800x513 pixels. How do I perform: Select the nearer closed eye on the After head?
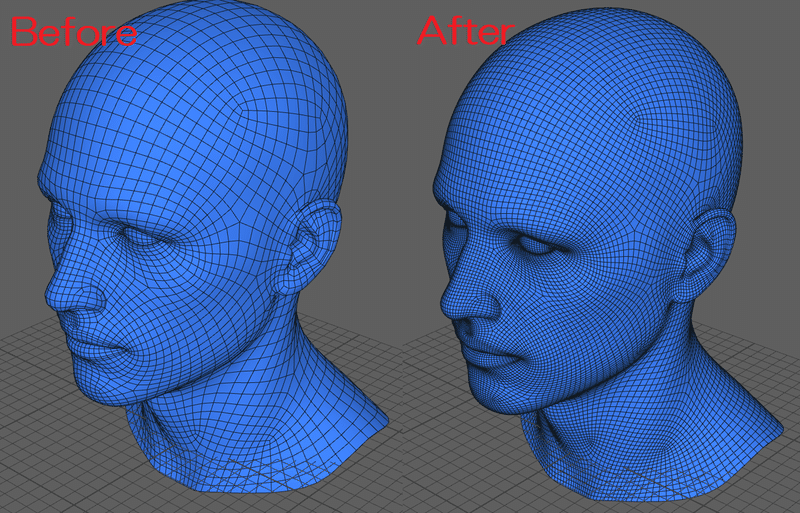click(535, 245)
